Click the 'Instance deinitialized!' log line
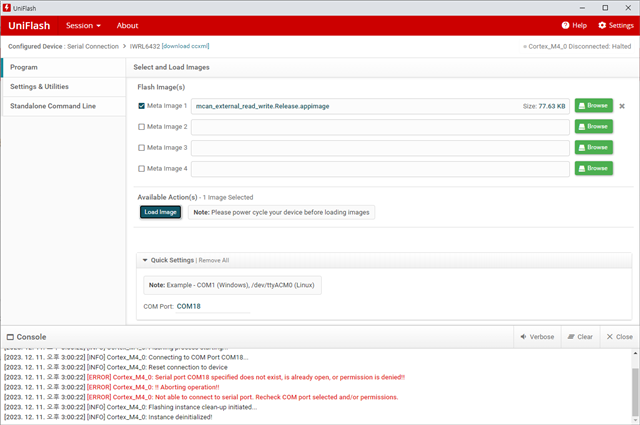Image resolution: width=640 pixels, height=425 pixels. 108,417
